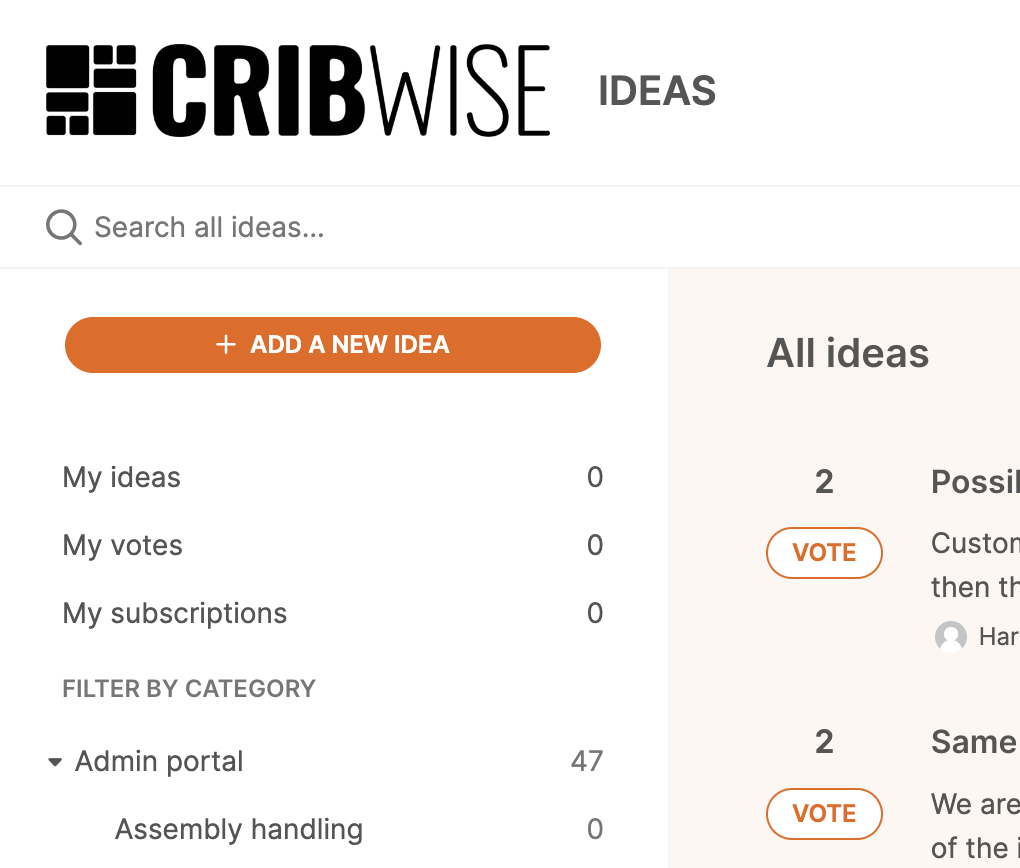
Task: Filter by Admin portal category
Action: coord(159,761)
